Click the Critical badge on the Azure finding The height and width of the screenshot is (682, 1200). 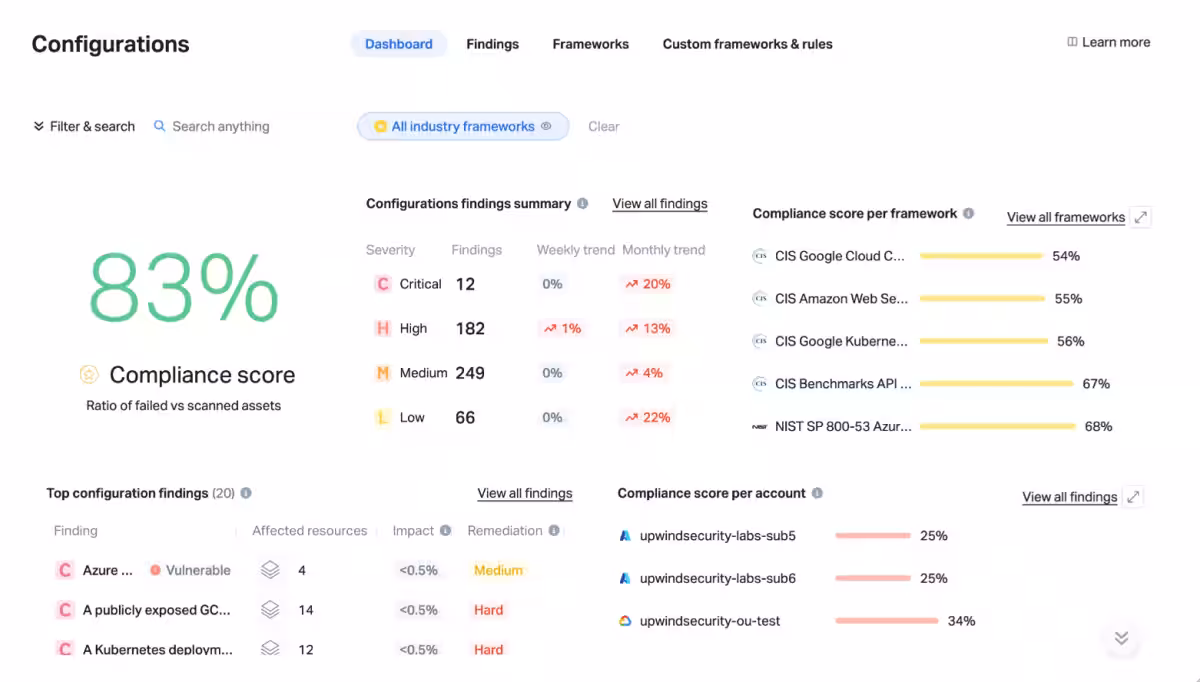65,570
